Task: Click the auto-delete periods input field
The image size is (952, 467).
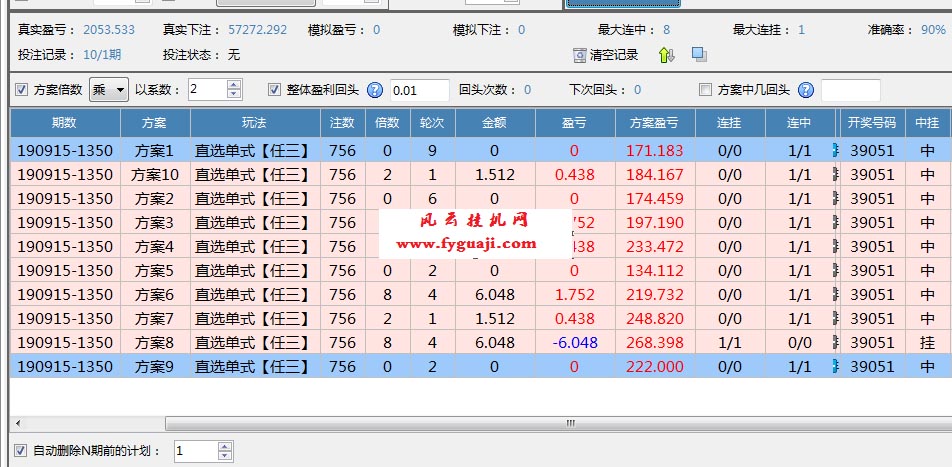Action: click(196, 451)
